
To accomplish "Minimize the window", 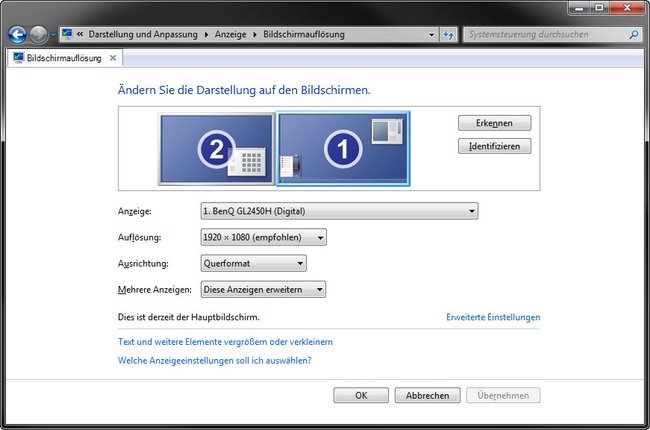I will [579, 8].
